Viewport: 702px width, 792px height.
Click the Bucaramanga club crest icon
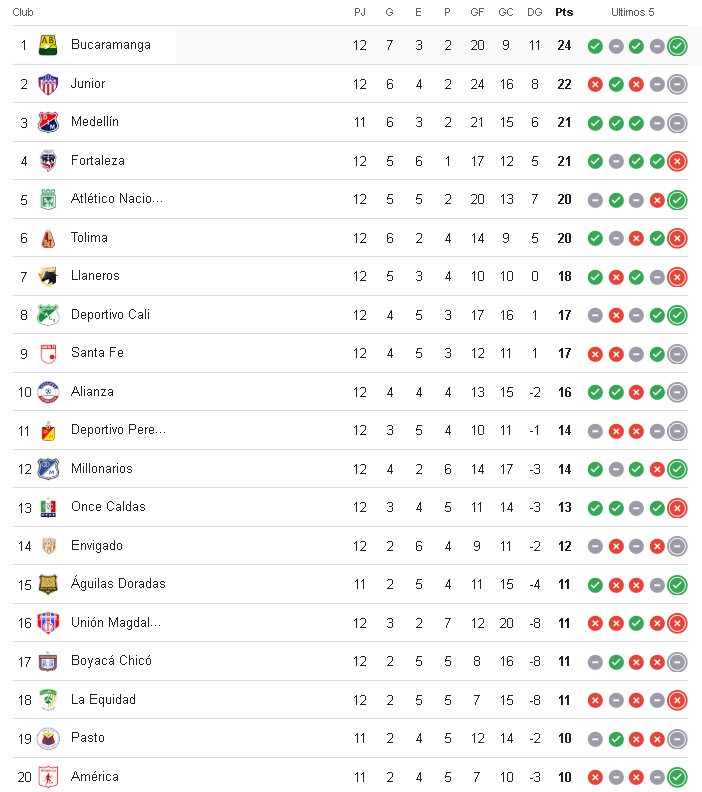(x=48, y=45)
